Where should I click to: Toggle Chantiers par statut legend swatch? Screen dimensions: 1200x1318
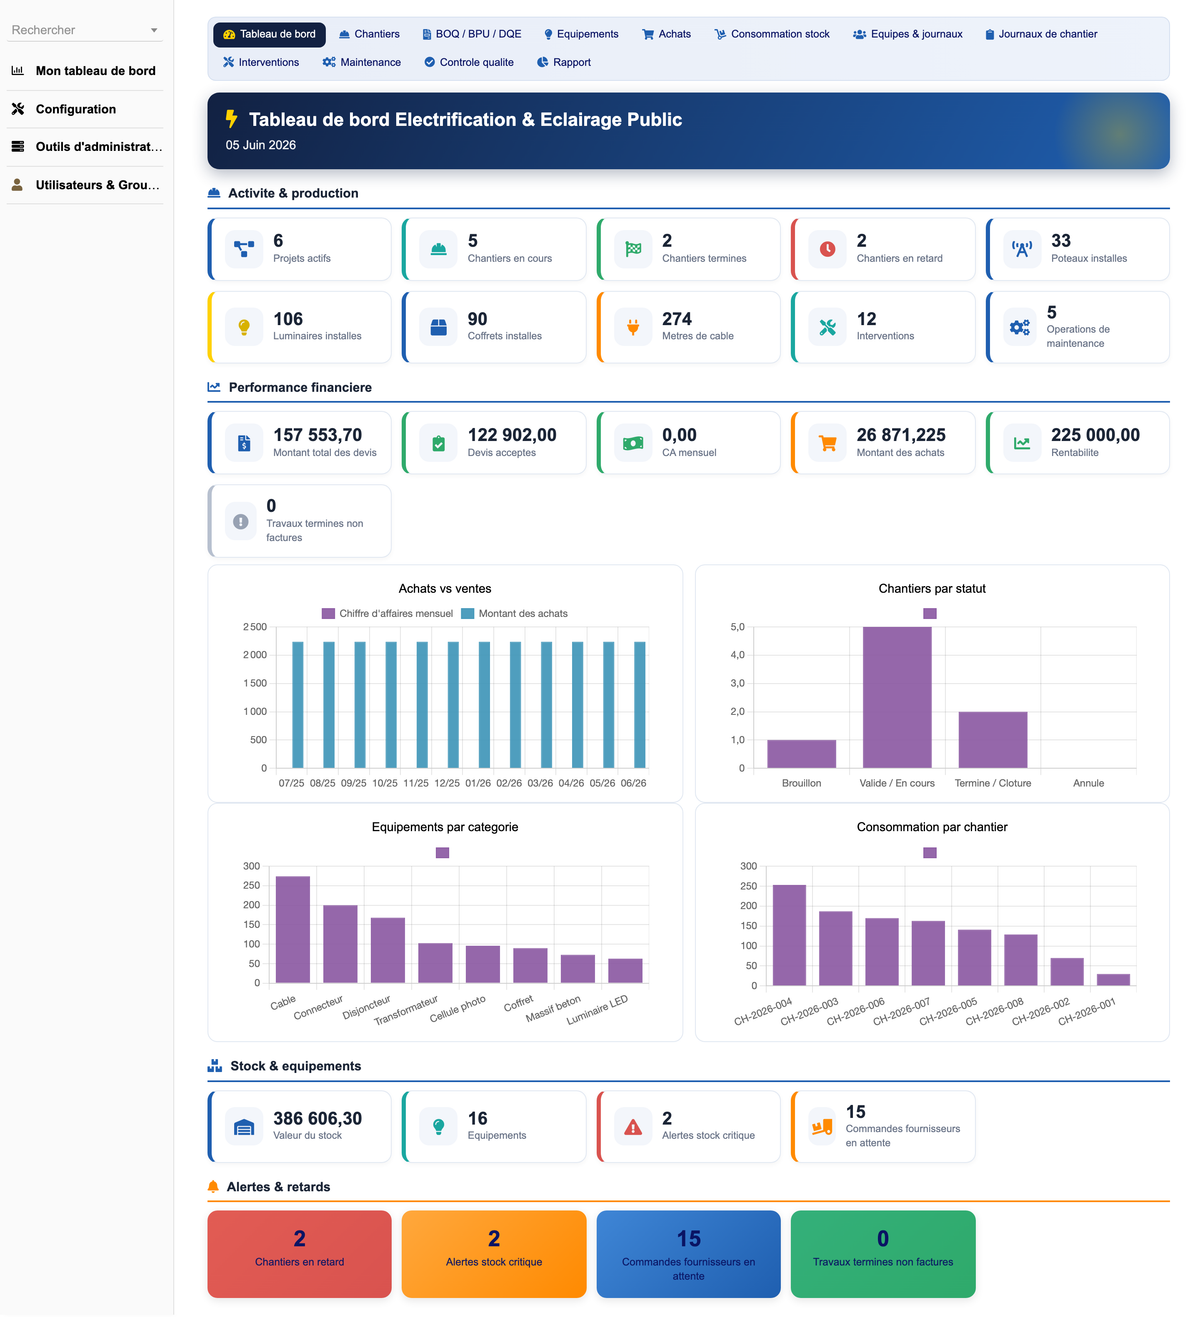(930, 614)
